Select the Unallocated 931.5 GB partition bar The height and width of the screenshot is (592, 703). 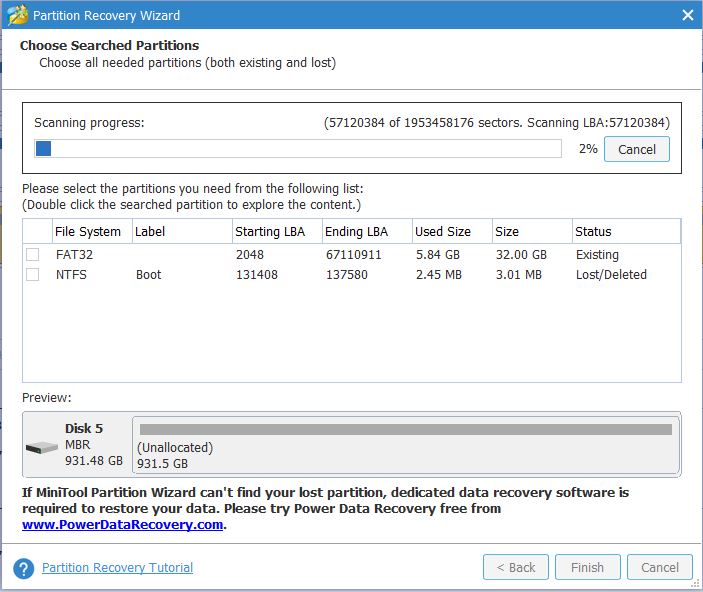click(406, 445)
